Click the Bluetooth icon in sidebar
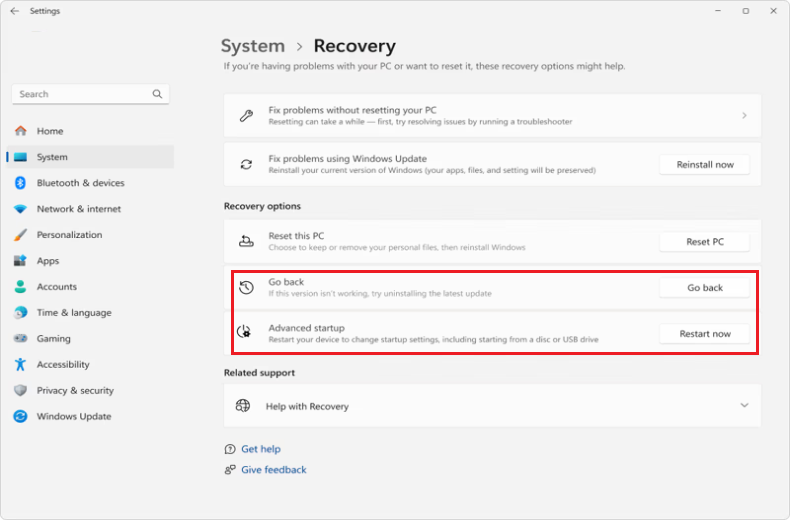The width and height of the screenshot is (790, 520). point(20,183)
